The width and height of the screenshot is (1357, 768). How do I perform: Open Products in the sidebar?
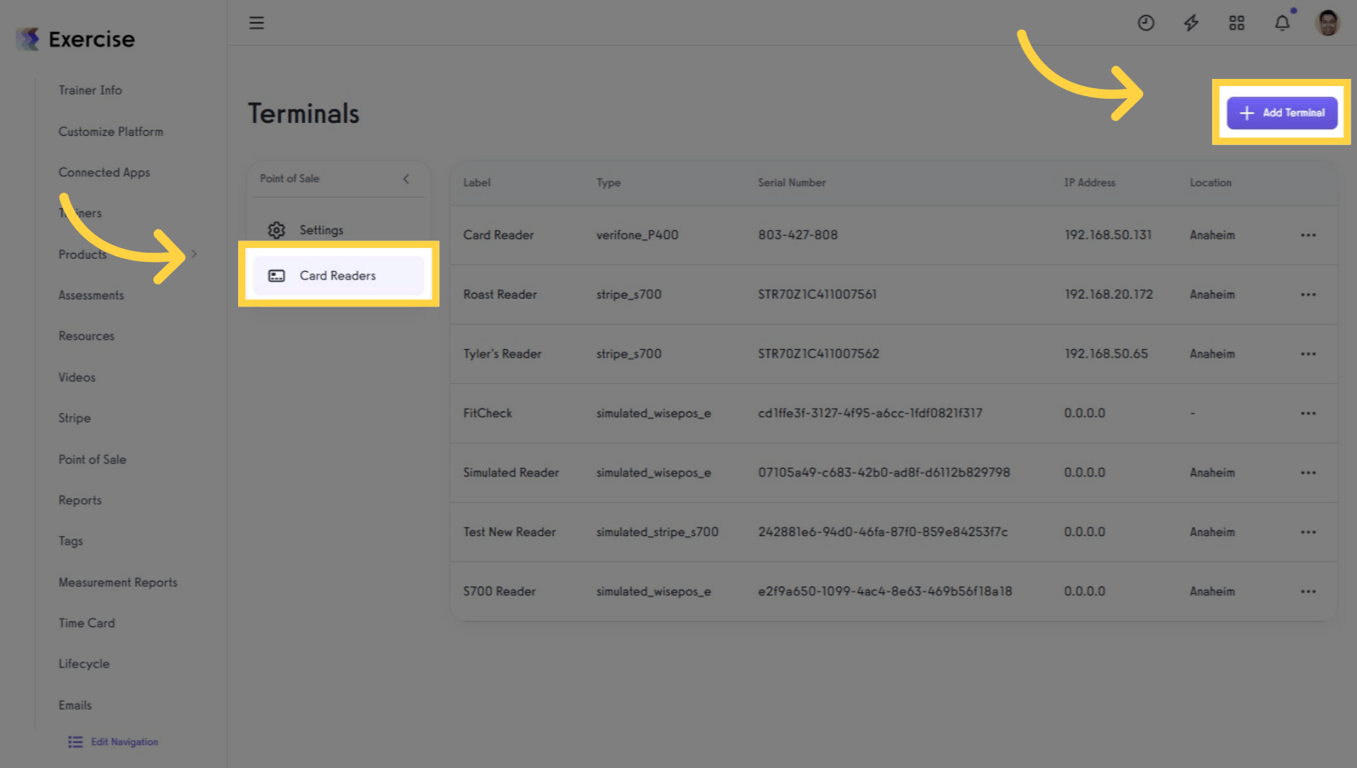pos(82,255)
